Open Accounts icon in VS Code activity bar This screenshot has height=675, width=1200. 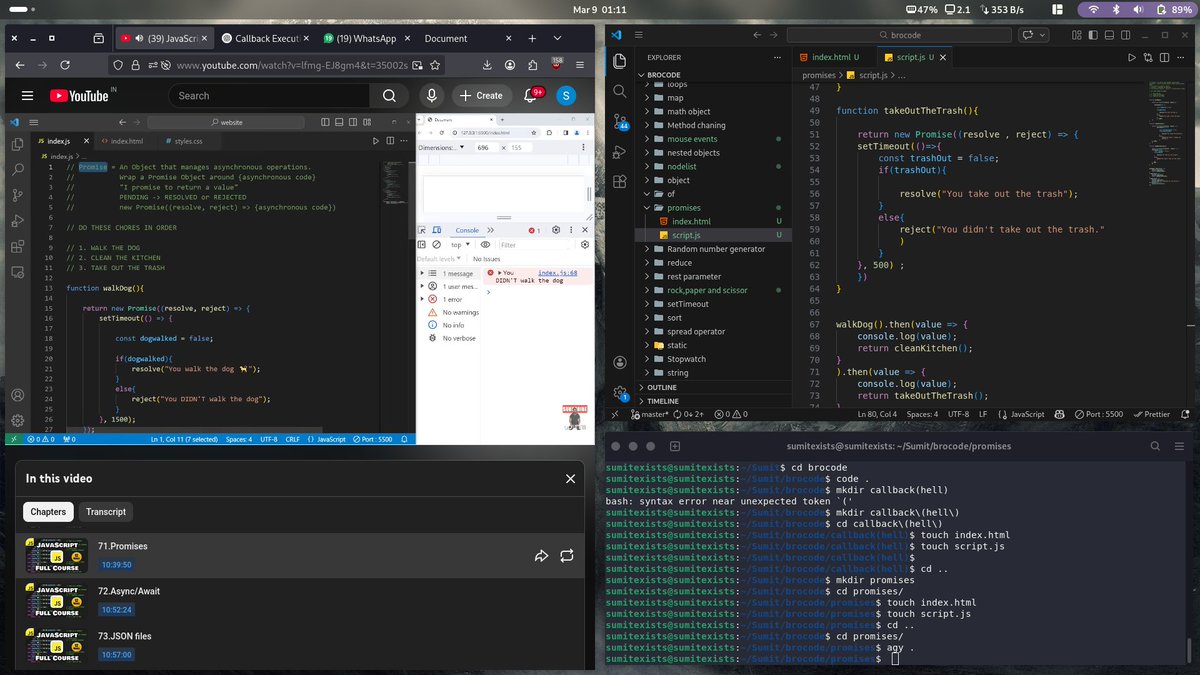[619, 361]
